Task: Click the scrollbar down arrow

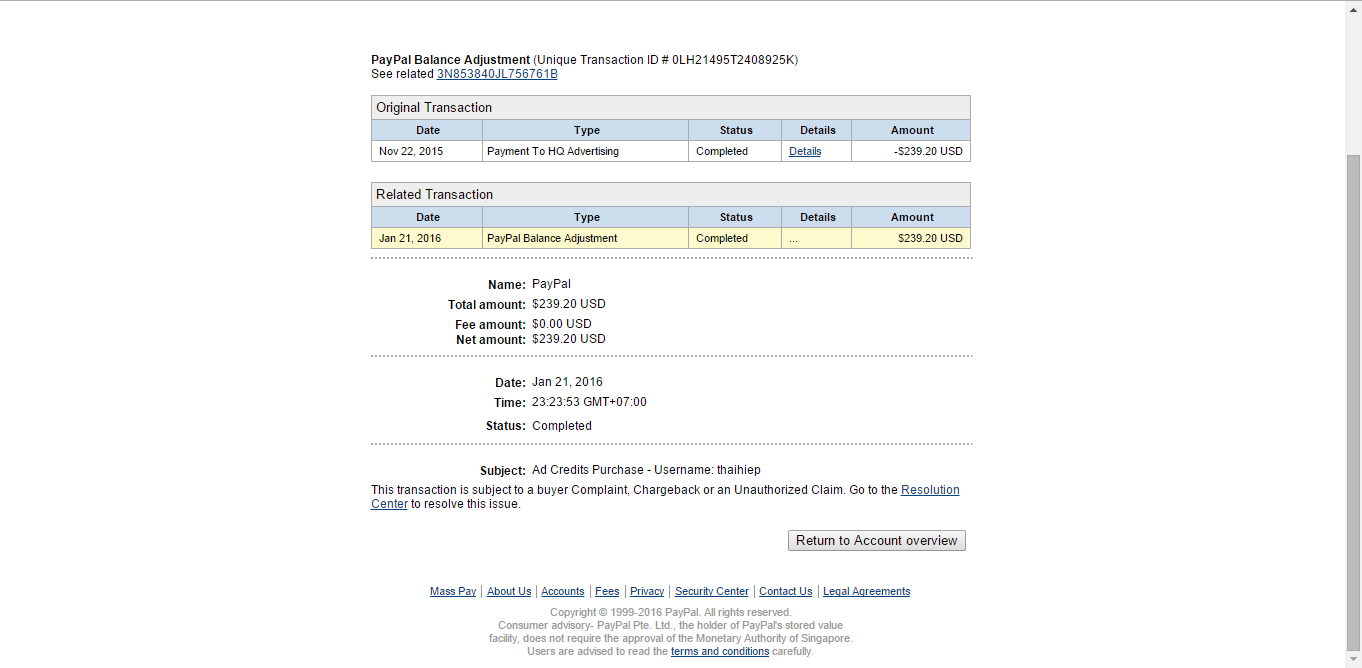Action: pos(1353,659)
